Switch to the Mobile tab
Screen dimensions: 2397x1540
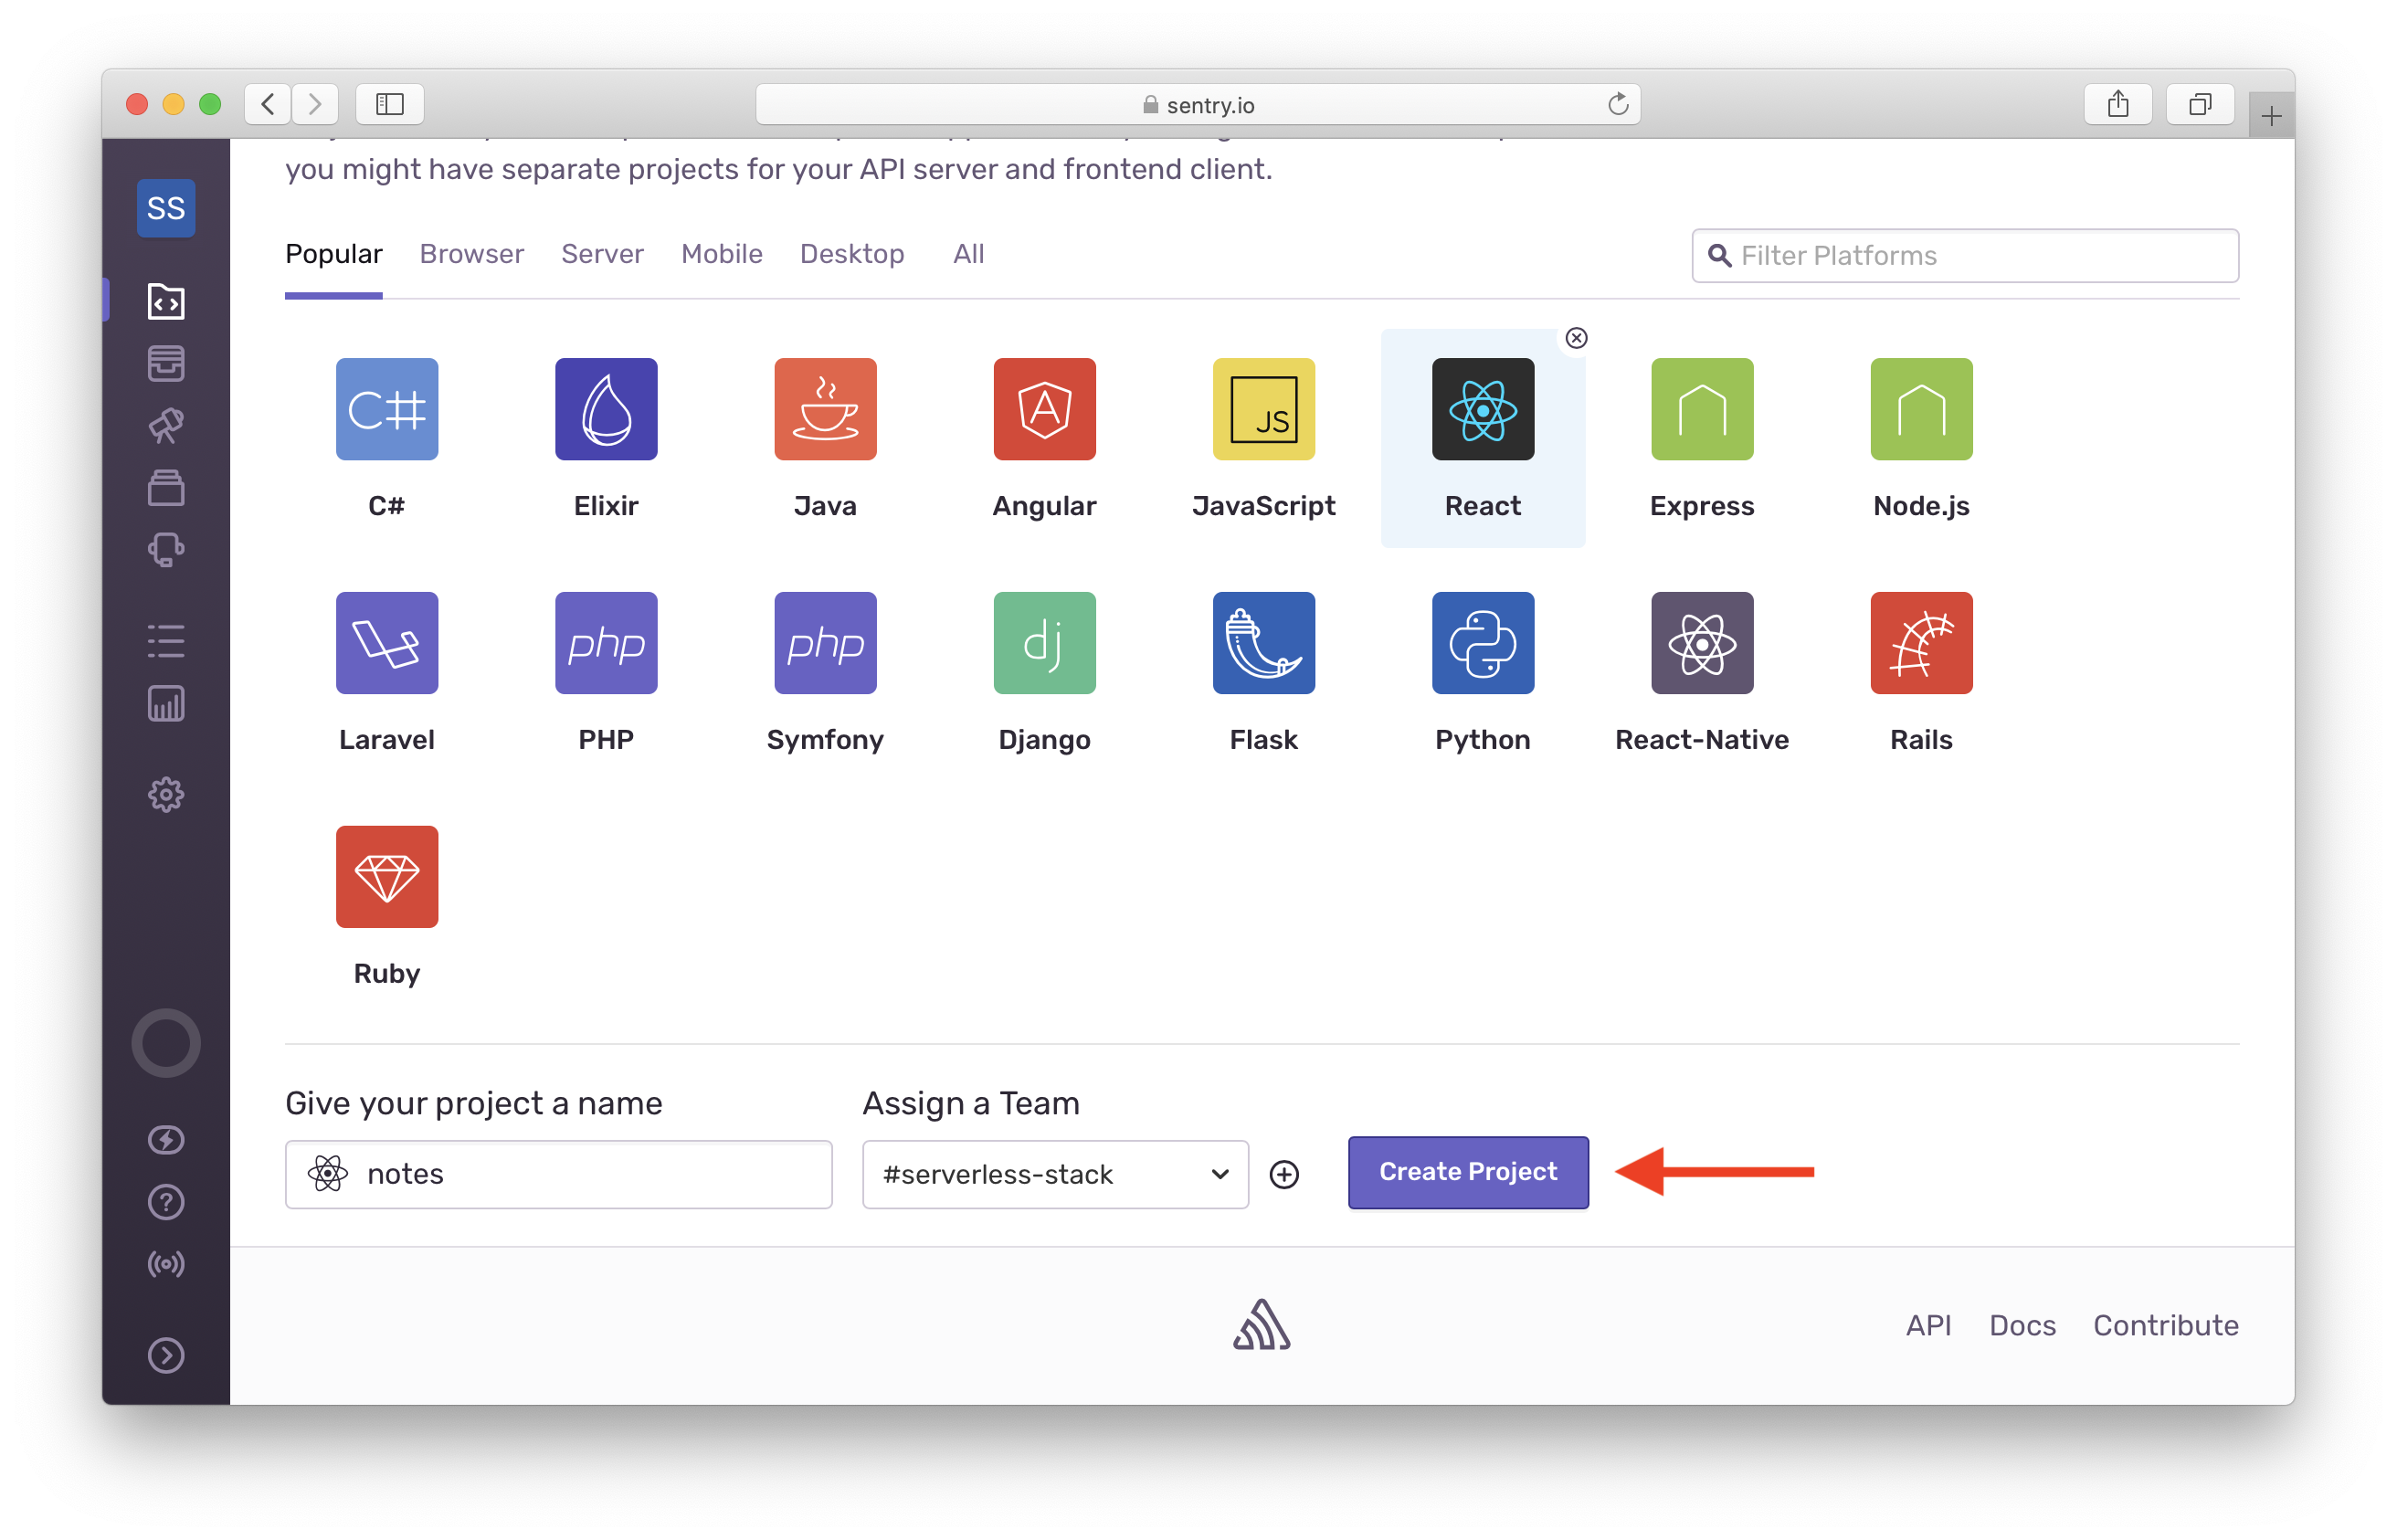click(722, 253)
